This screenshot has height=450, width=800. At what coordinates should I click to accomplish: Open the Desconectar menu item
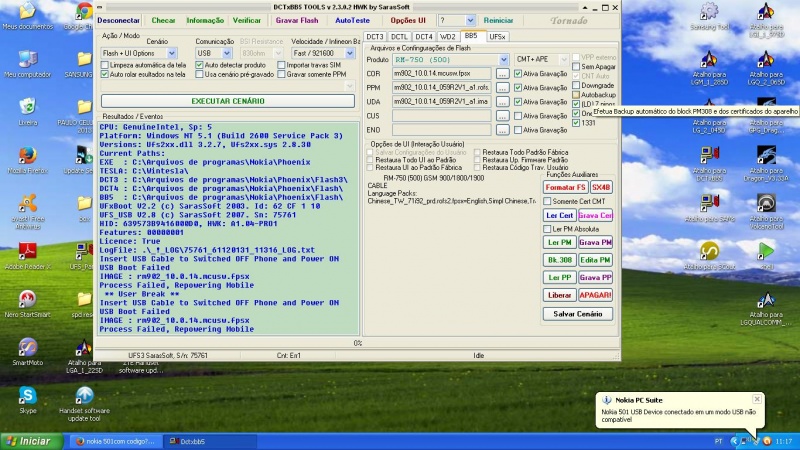[x=118, y=20]
